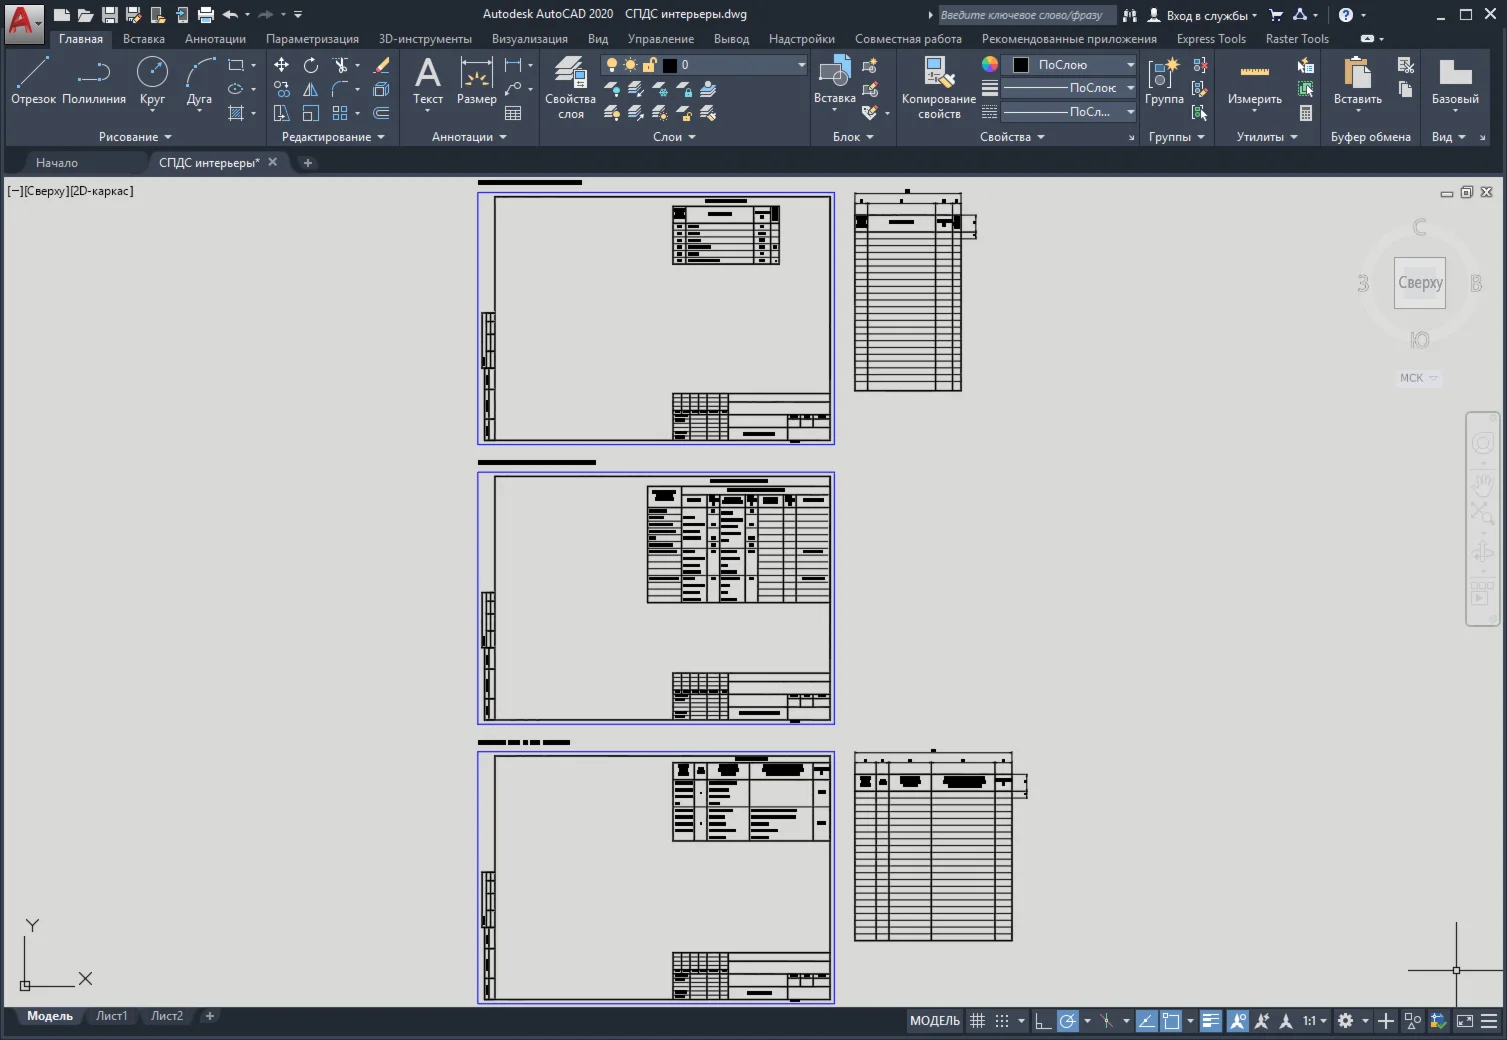Click the Undo arrow in quick access toolbar

point(231,15)
